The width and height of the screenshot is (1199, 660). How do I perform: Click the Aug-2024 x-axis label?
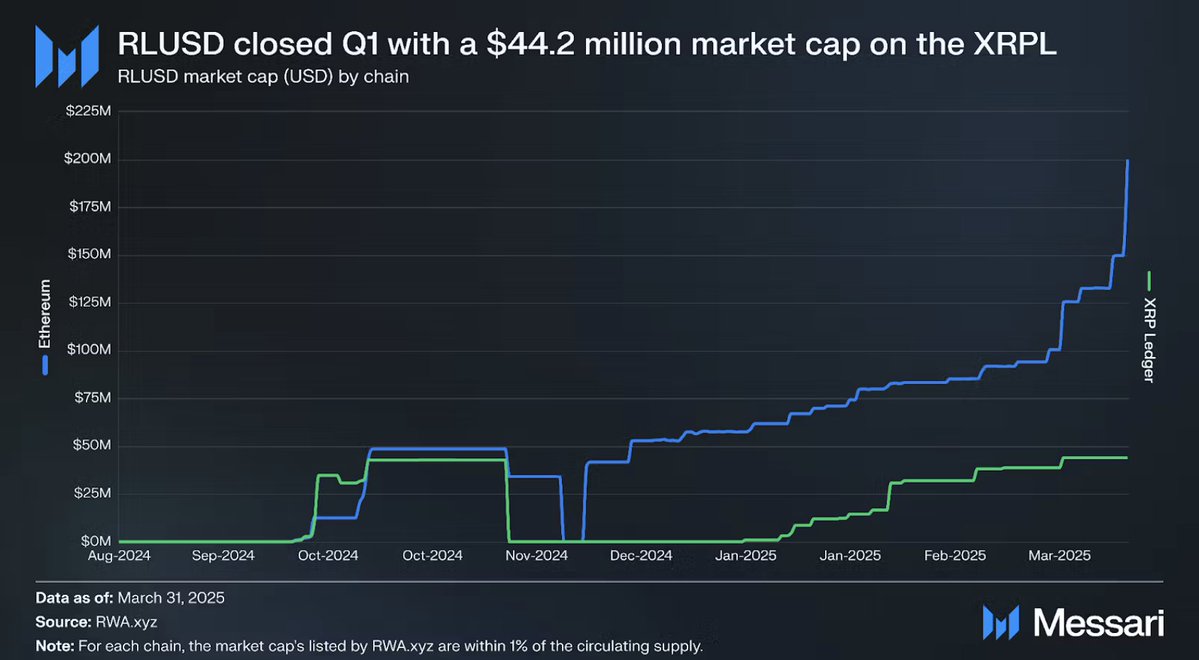[119, 556]
